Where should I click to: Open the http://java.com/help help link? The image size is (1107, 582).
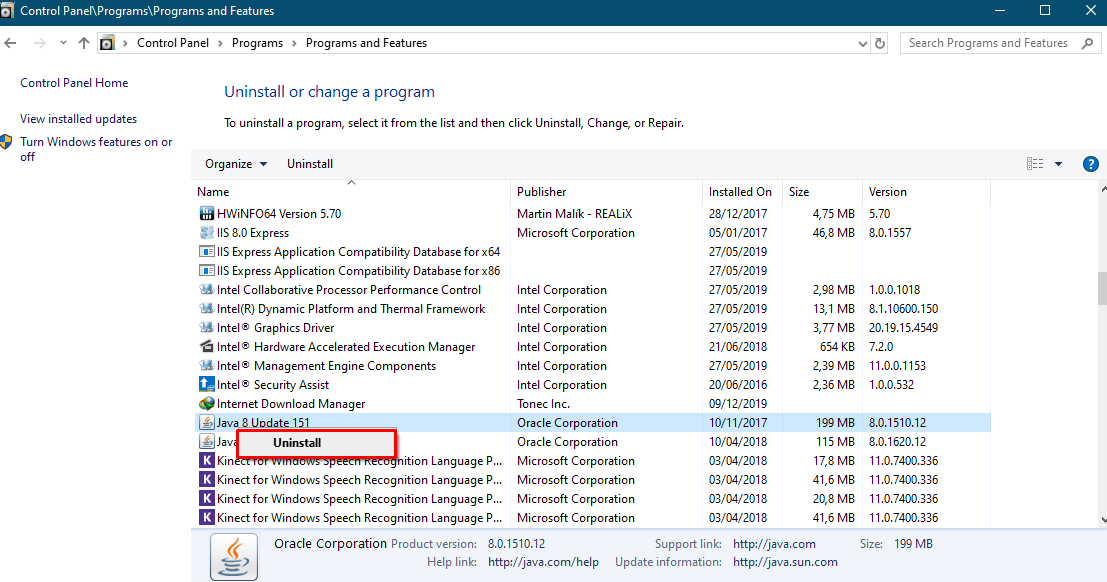pyautogui.click(x=543, y=562)
